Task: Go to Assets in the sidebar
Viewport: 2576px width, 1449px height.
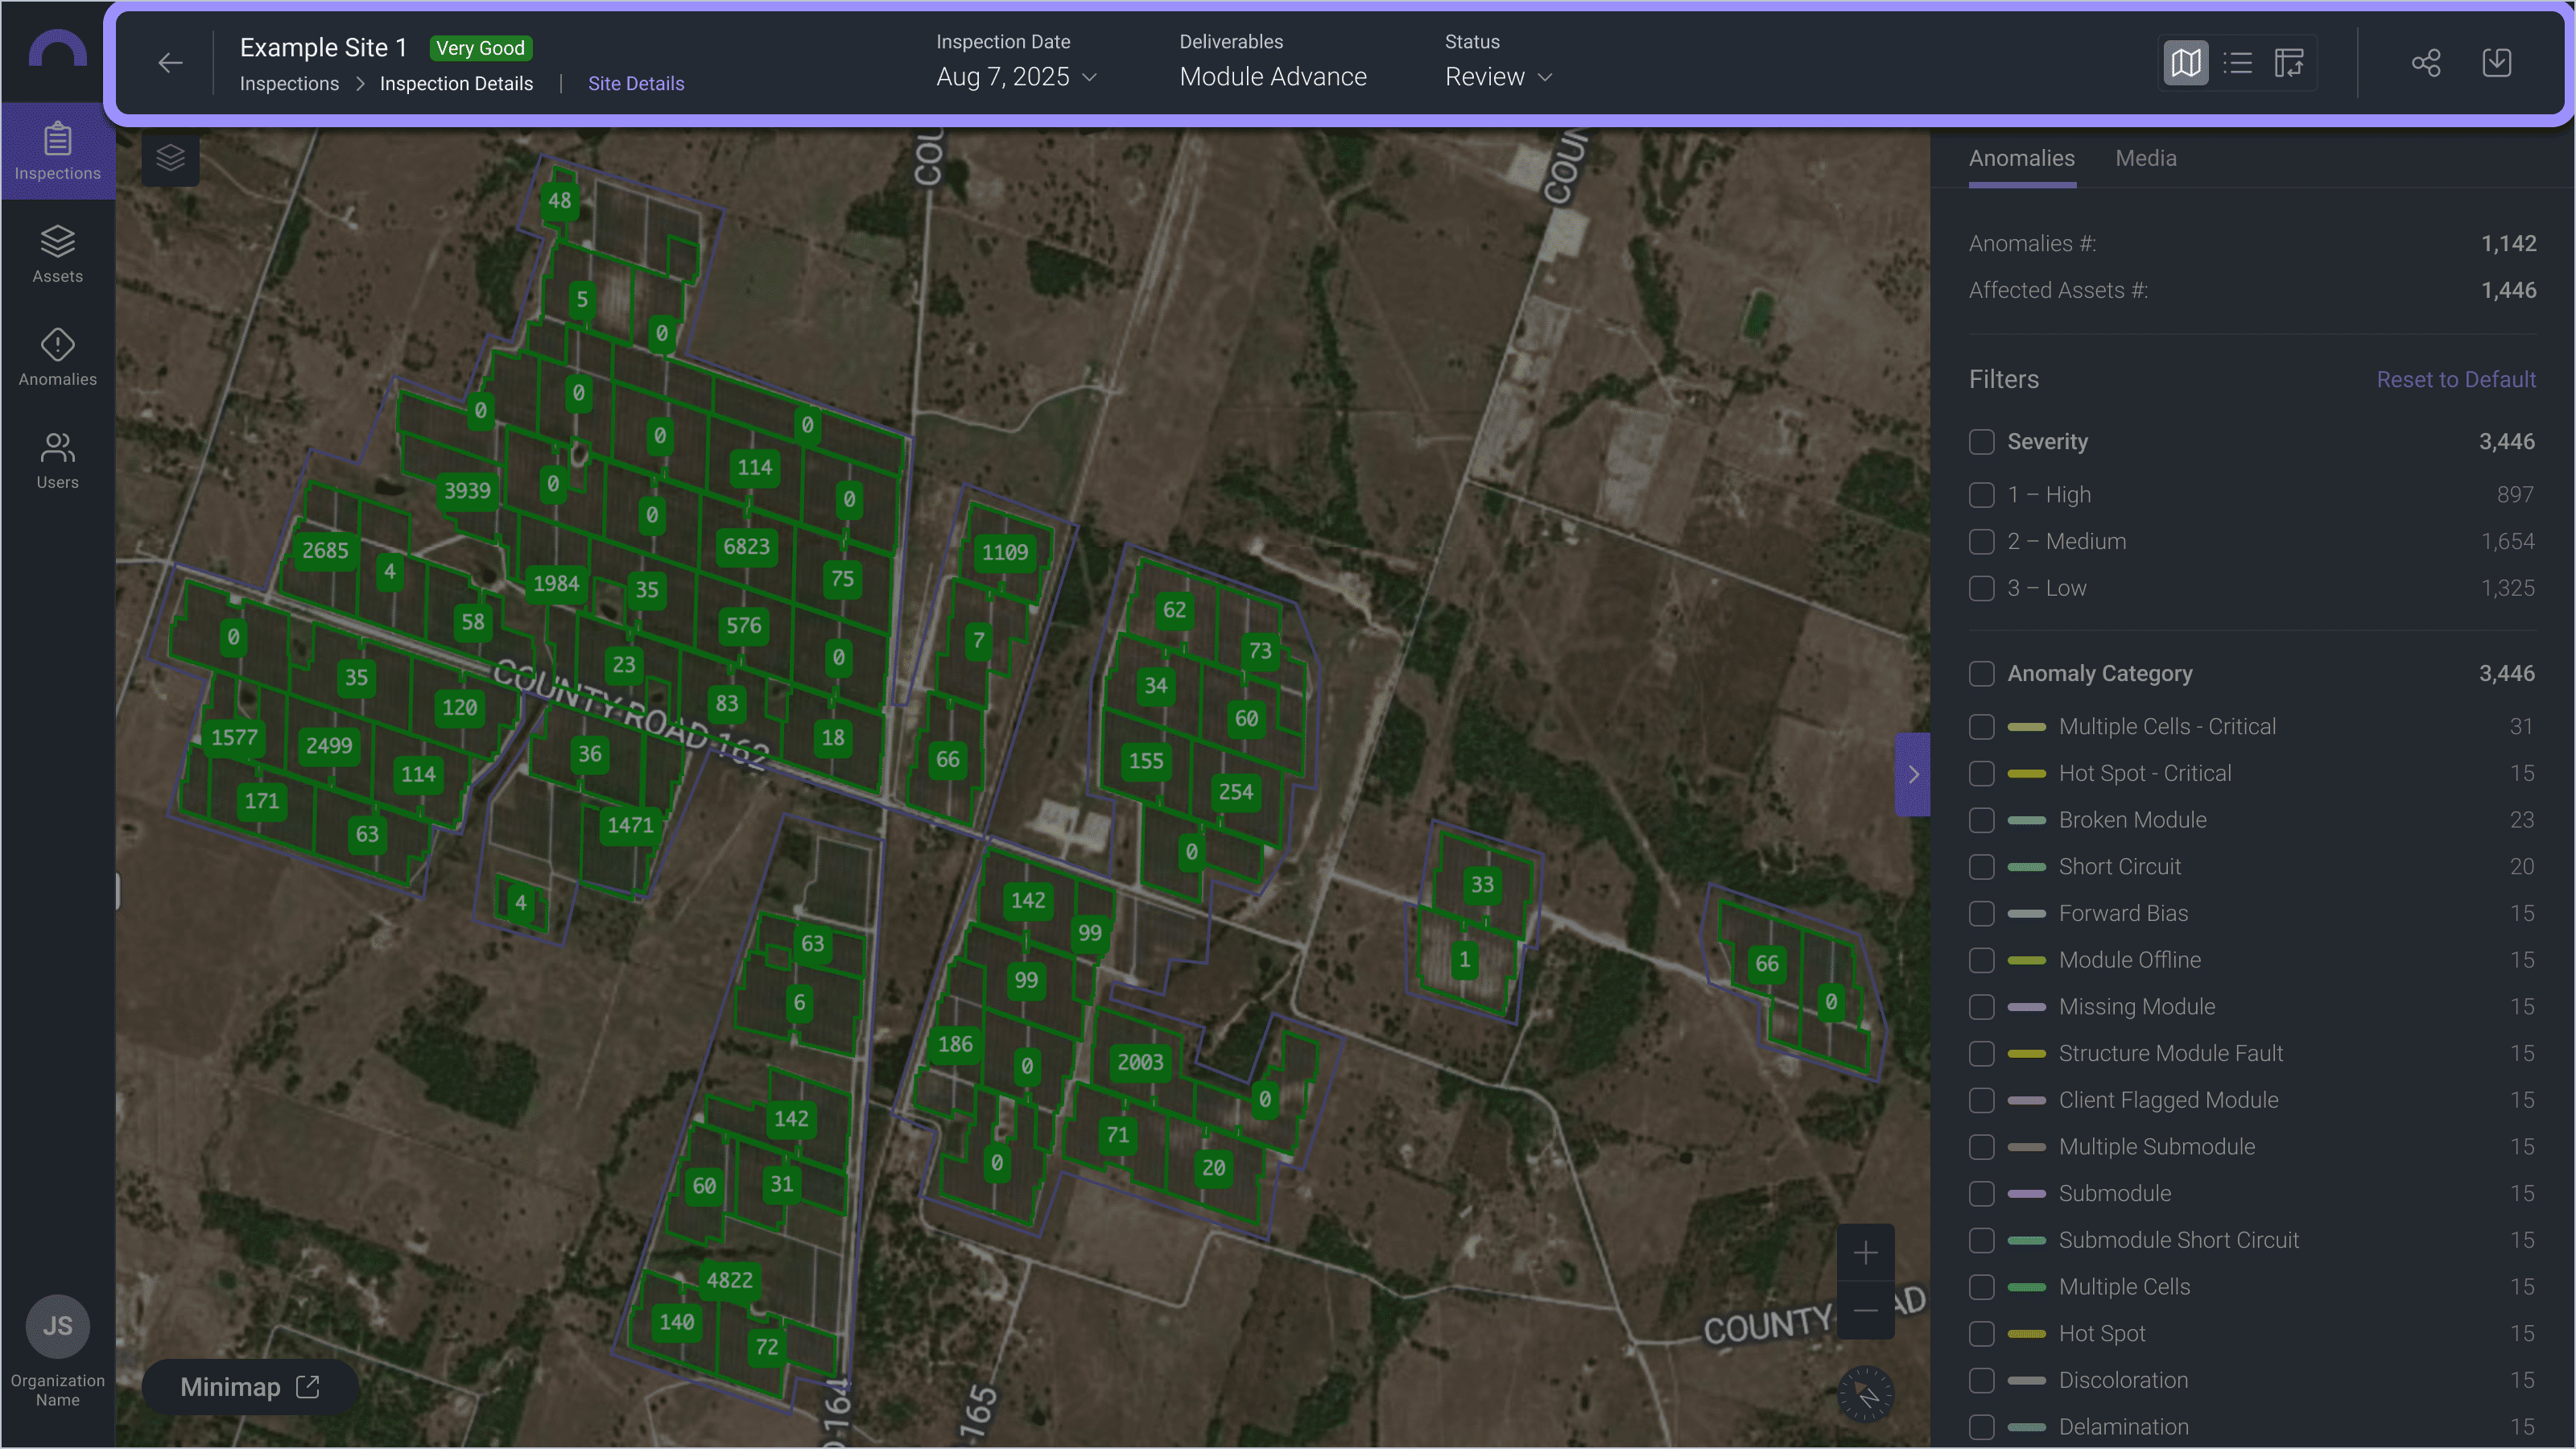Action: click(57, 254)
